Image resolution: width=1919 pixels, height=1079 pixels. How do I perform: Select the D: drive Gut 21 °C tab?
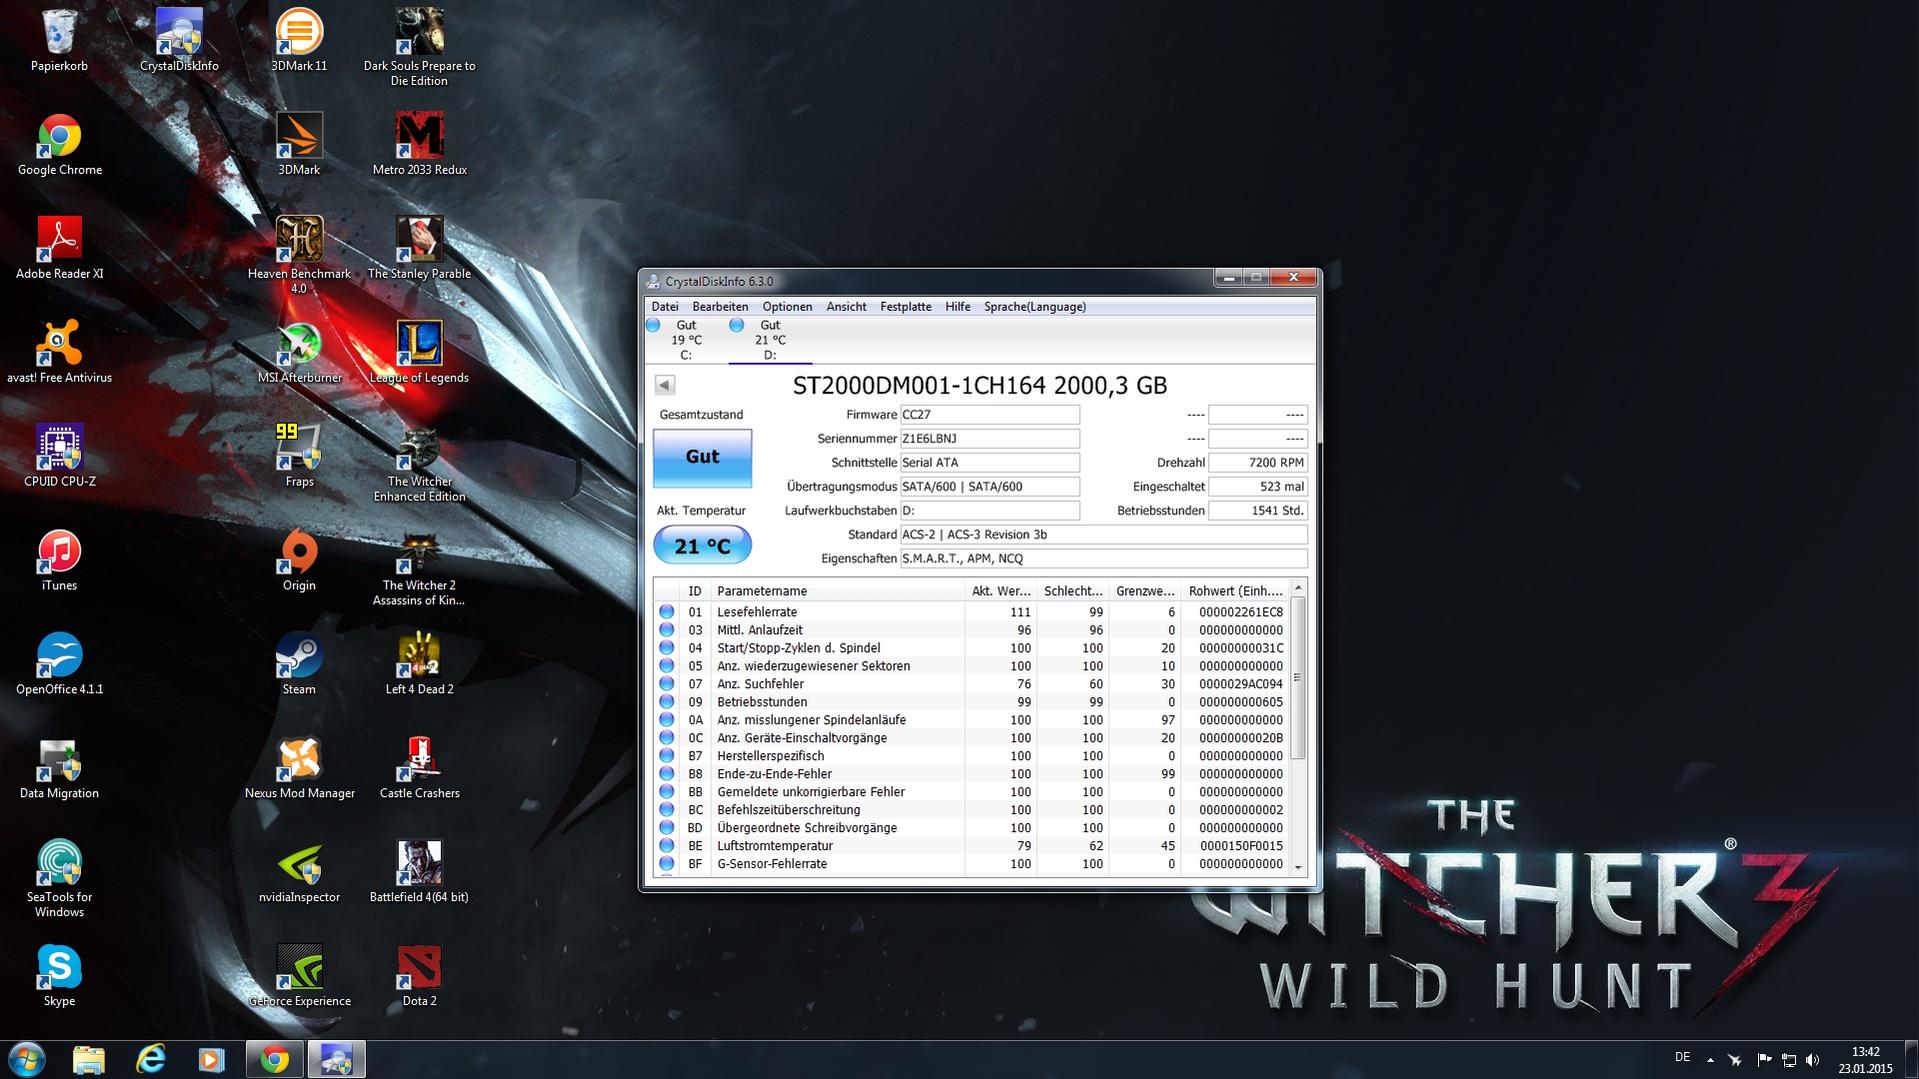[x=770, y=340]
